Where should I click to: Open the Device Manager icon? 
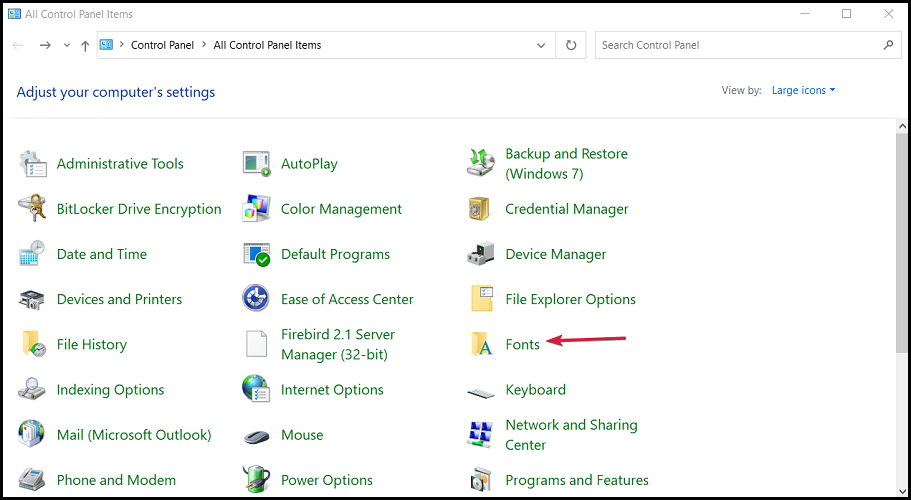click(481, 254)
